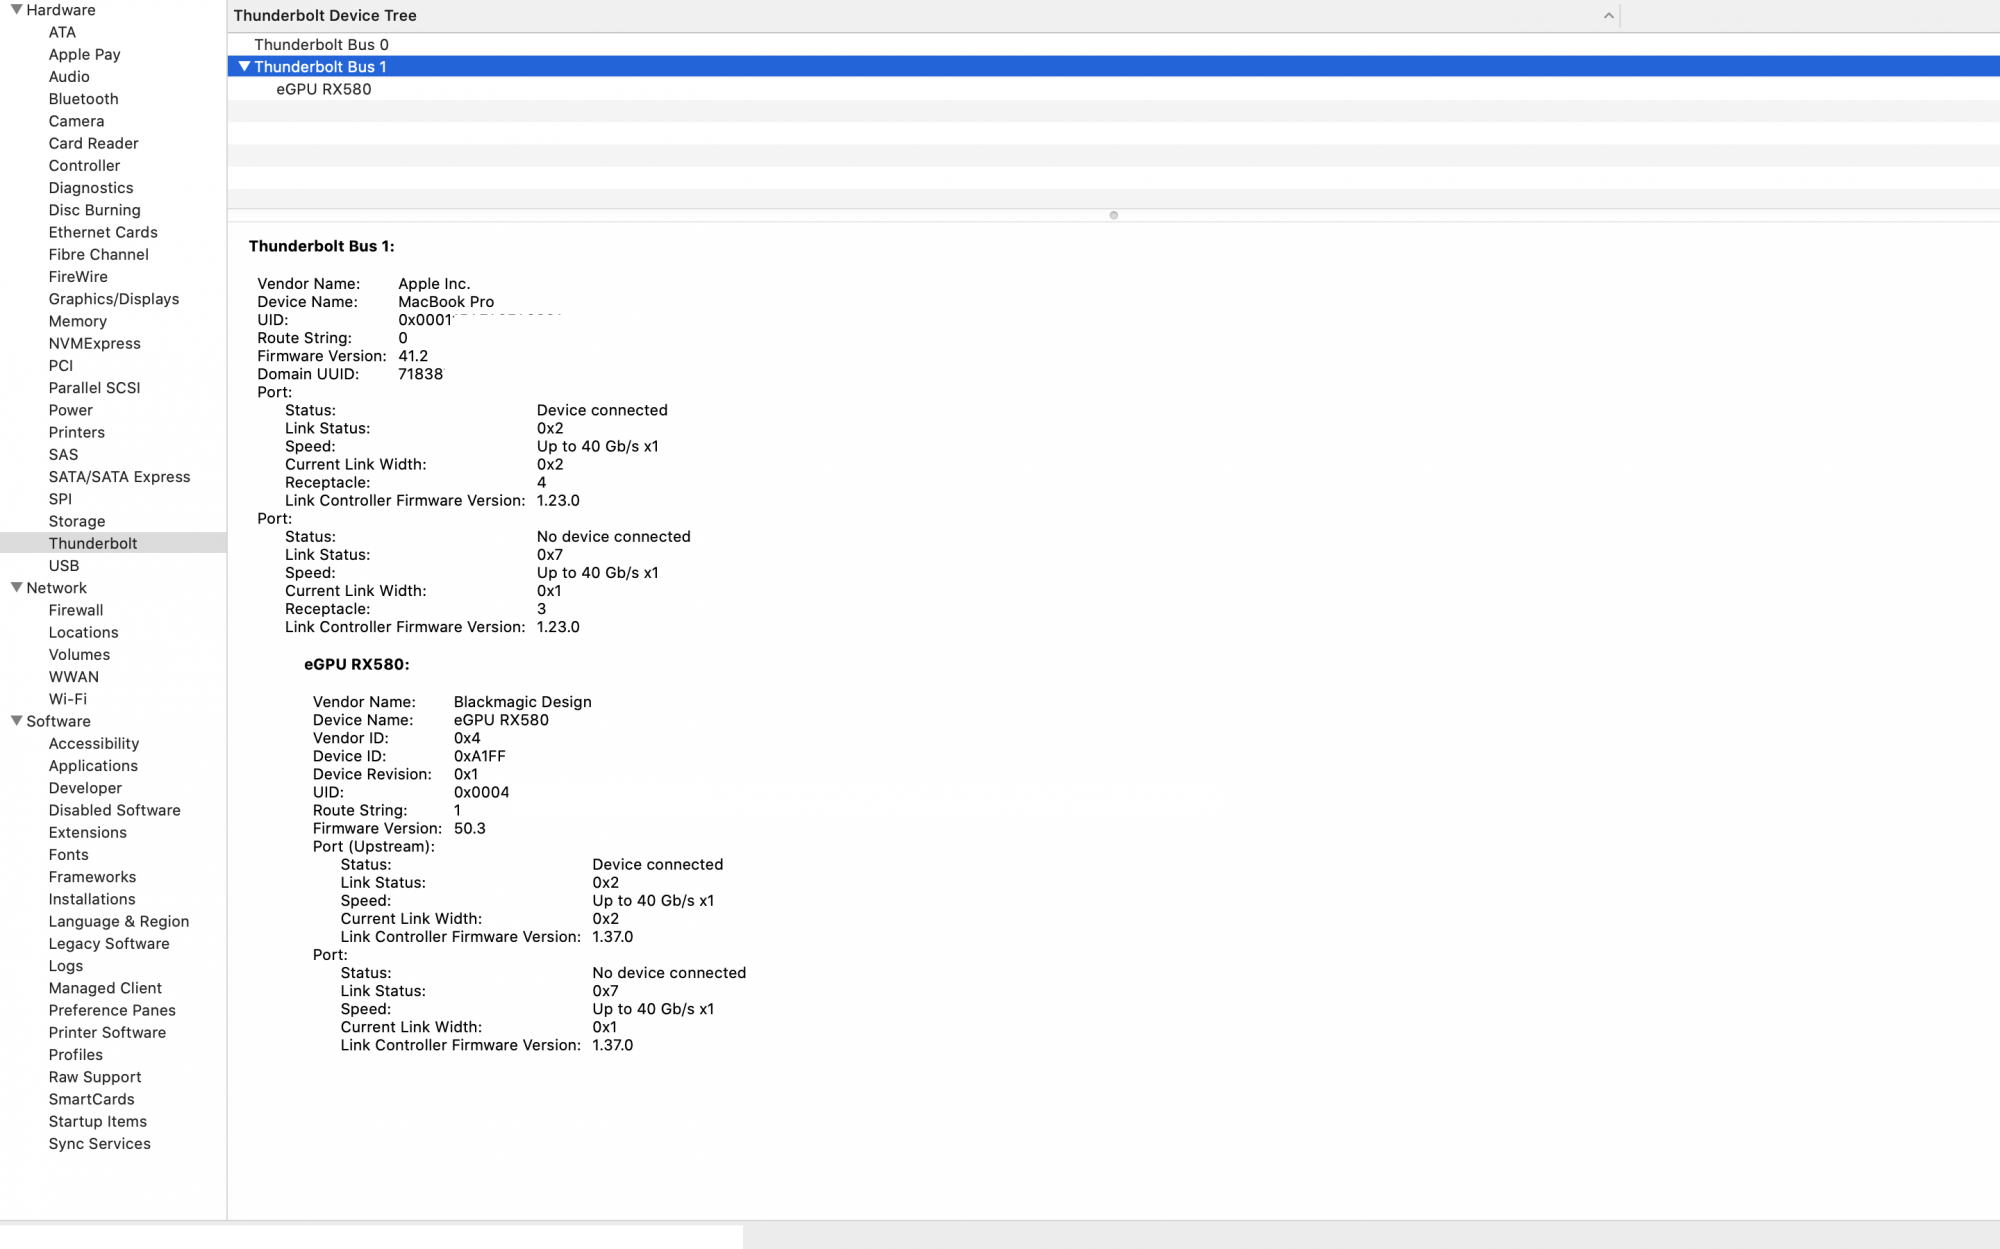The height and width of the screenshot is (1249, 2000).
Task: Click the Memory hardware category icon
Action: click(76, 321)
